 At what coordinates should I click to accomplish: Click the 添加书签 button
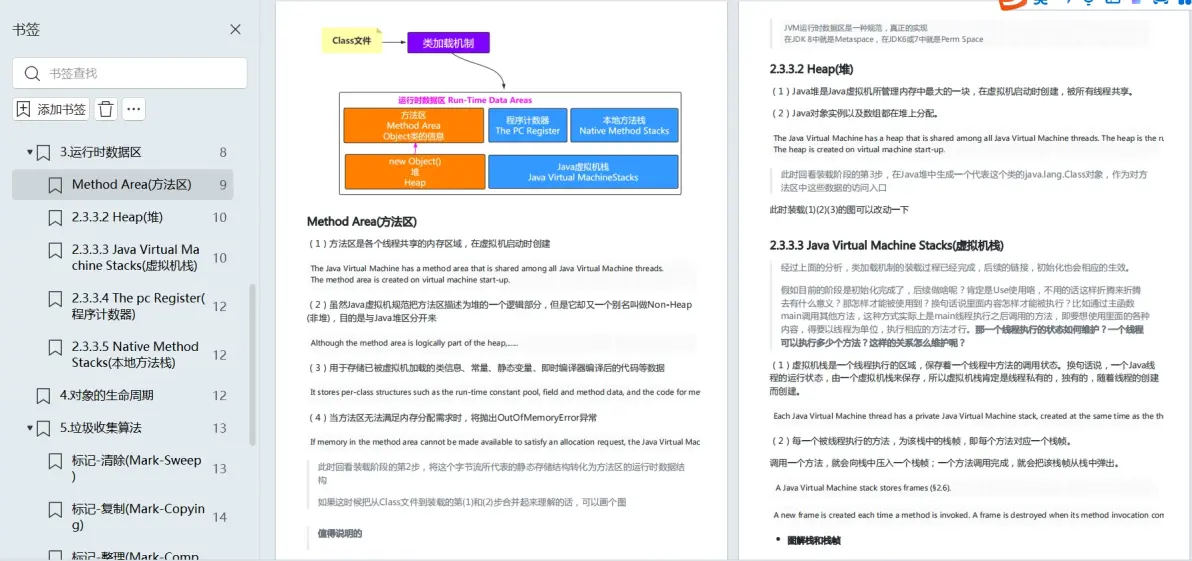pos(51,109)
